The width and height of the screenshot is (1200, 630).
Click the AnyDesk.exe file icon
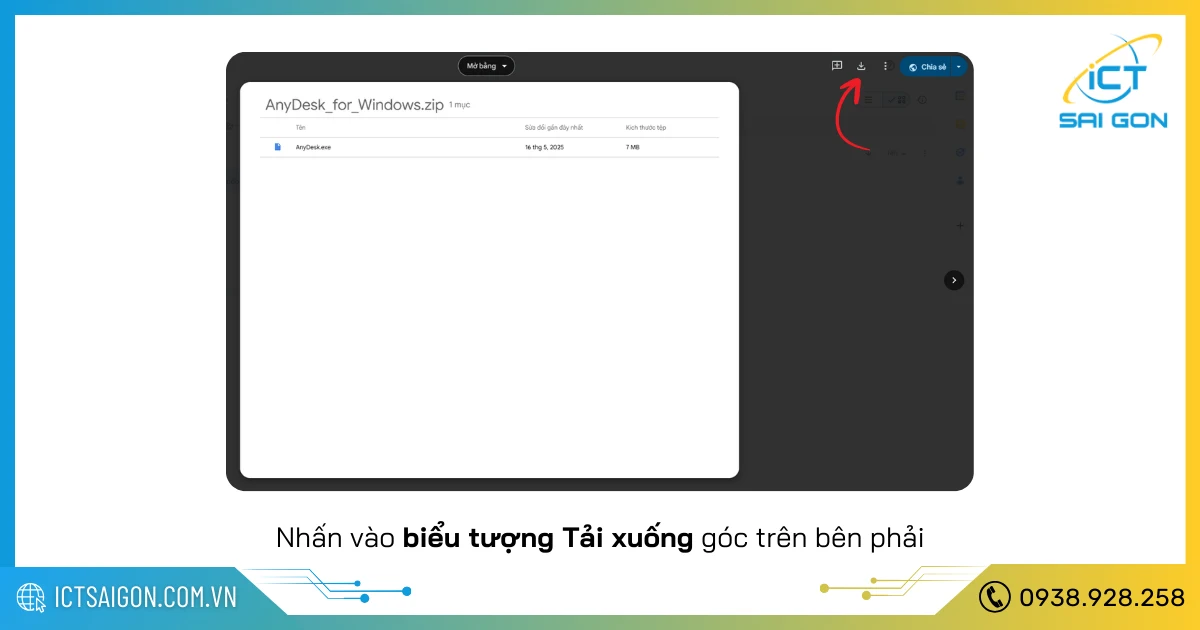278,147
